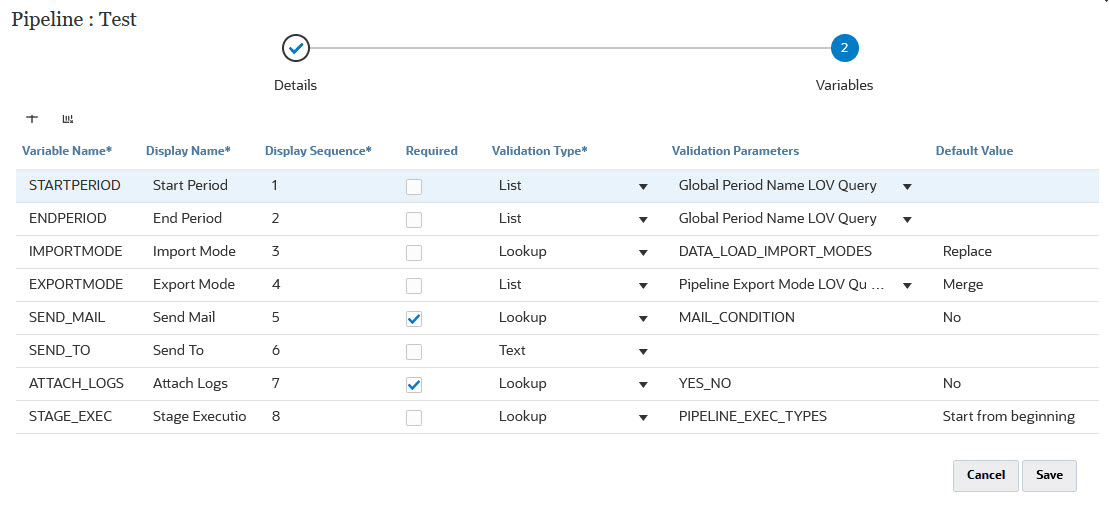
Task: Click the Attach Logs display name
Action: click(x=190, y=383)
